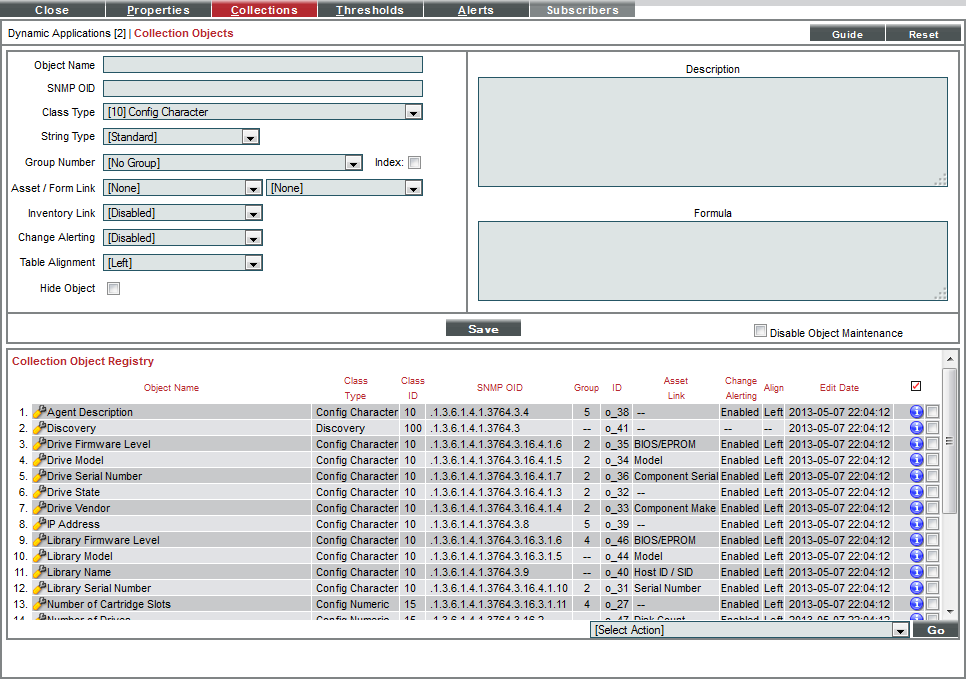Expand the Group Number dropdown

[x=354, y=162]
